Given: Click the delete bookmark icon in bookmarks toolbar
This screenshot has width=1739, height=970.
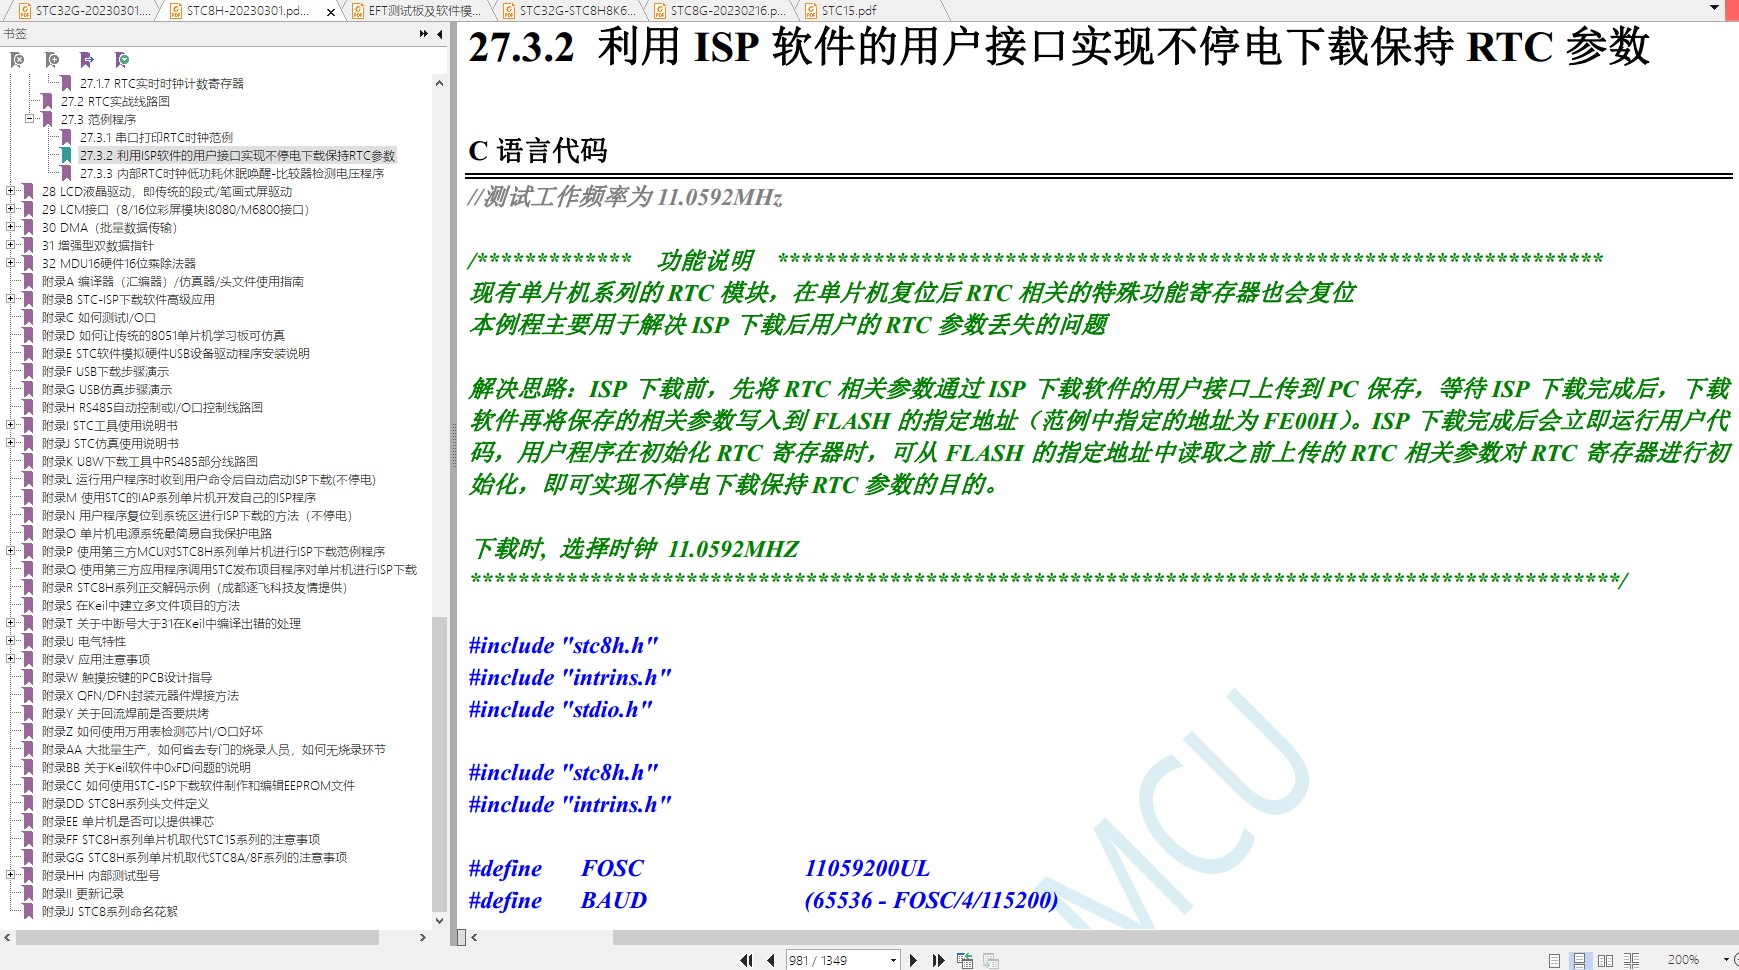Looking at the screenshot, I should [17, 60].
